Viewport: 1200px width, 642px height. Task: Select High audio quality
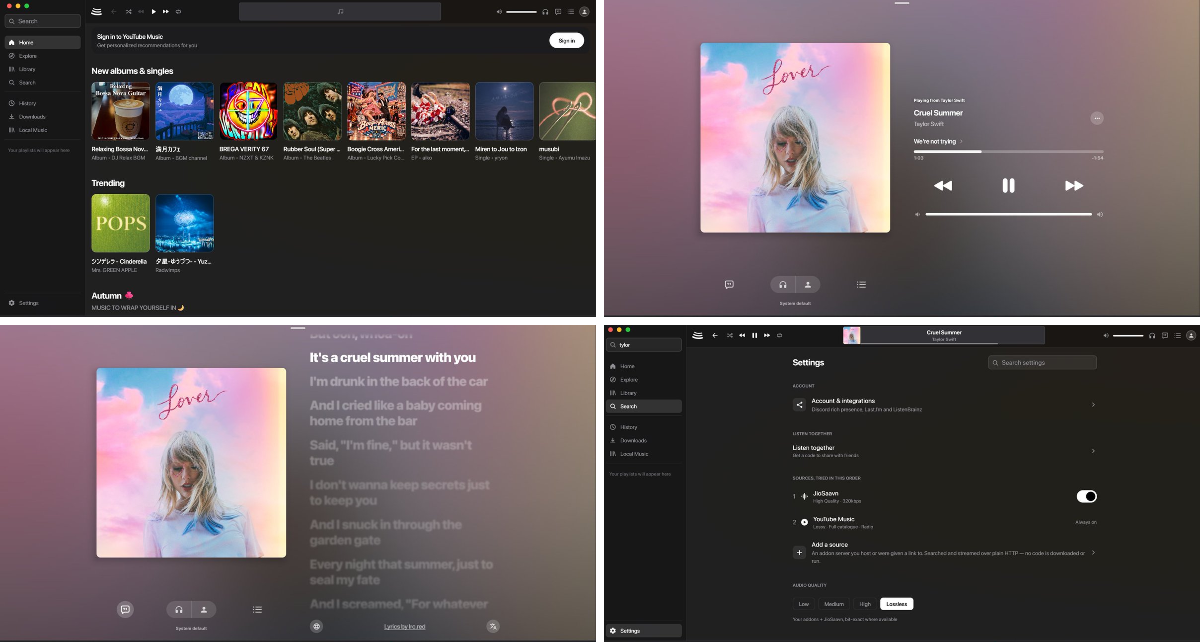865,604
